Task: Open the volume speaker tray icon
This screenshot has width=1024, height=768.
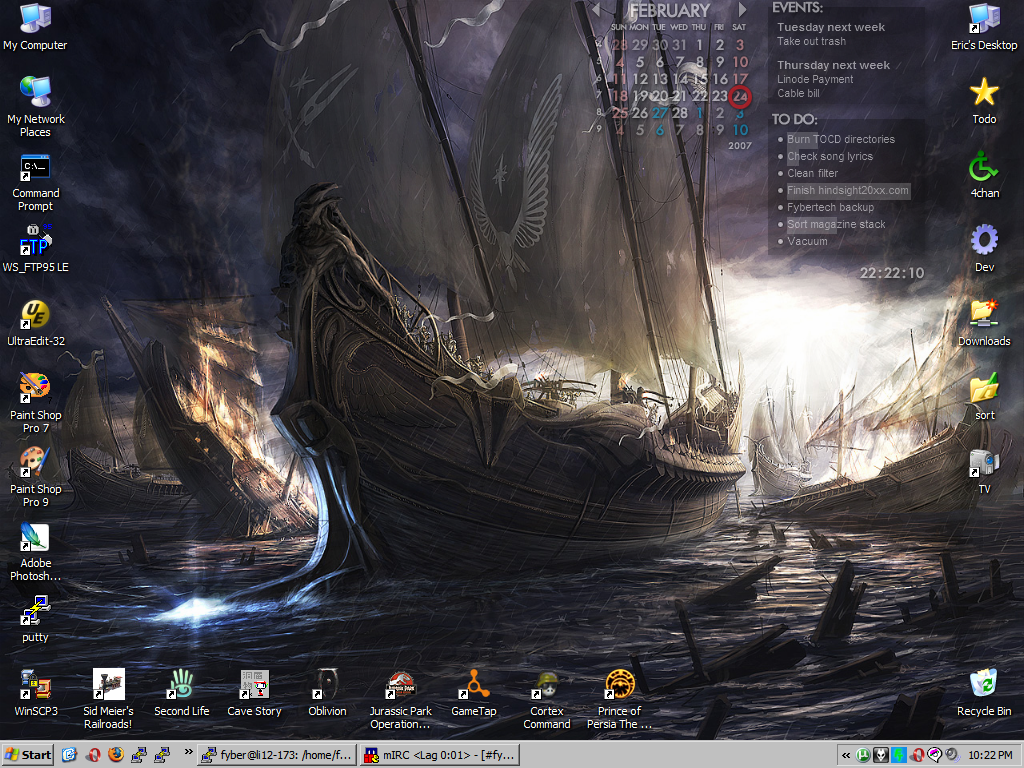Action: click(952, 755)
